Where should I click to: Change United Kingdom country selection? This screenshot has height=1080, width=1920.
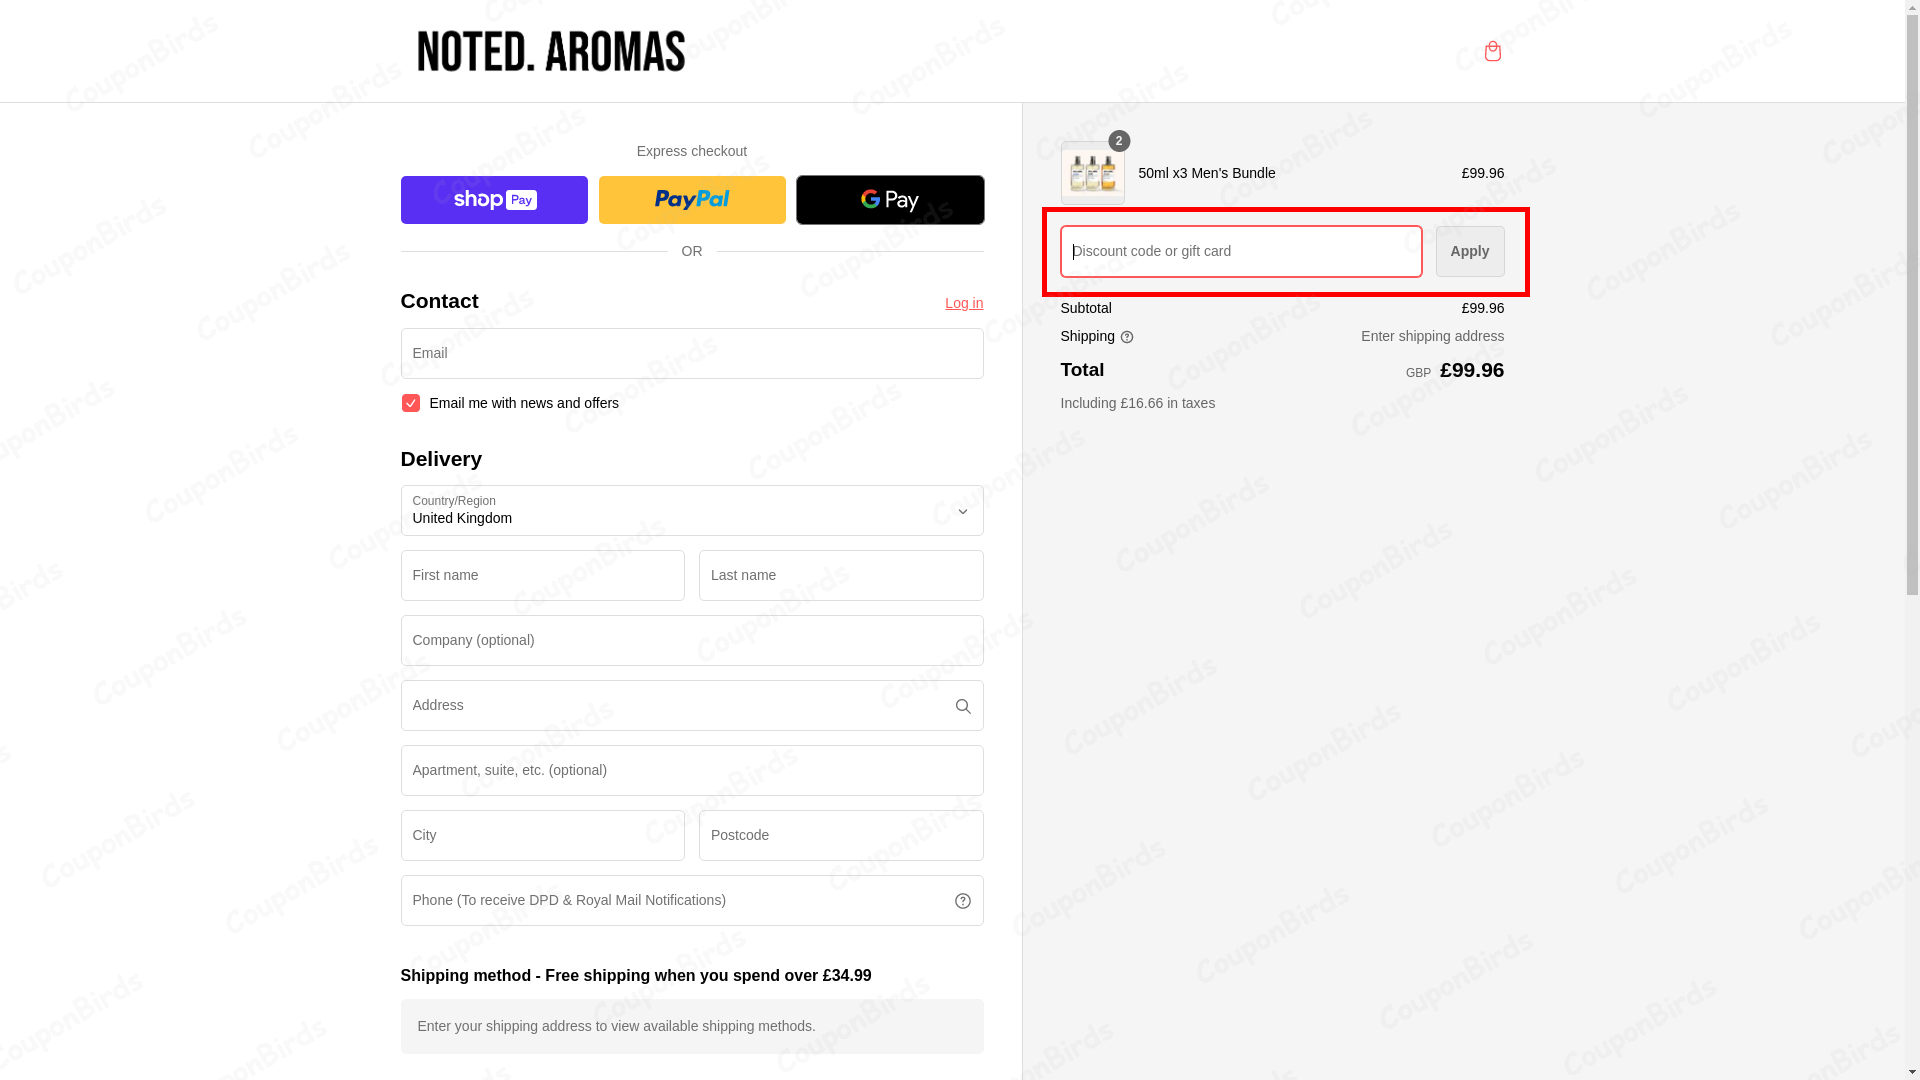(x=691, y=510)
